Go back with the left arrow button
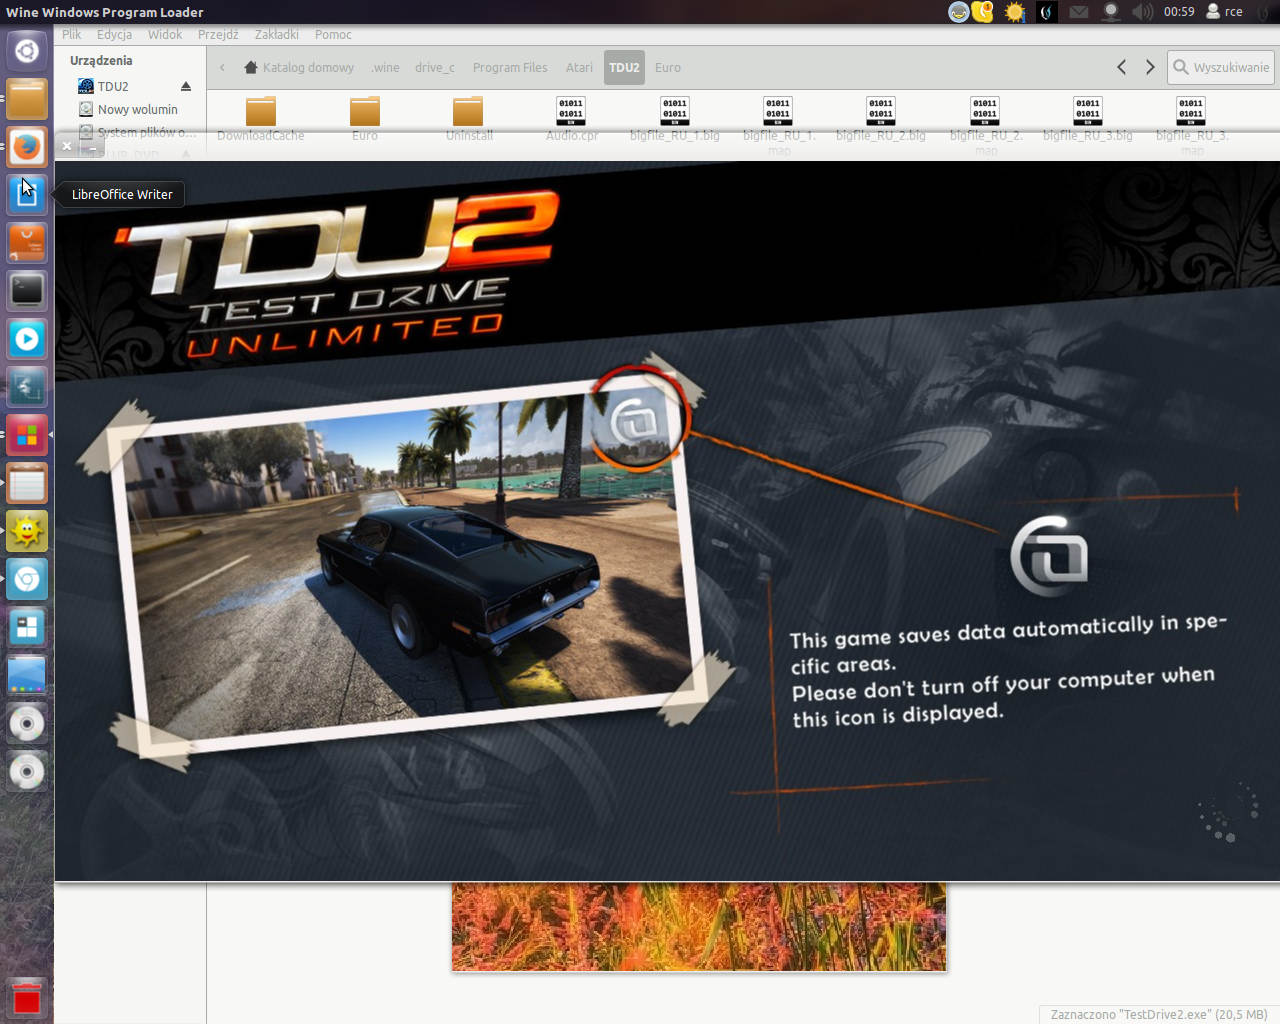 point(1122,67)
